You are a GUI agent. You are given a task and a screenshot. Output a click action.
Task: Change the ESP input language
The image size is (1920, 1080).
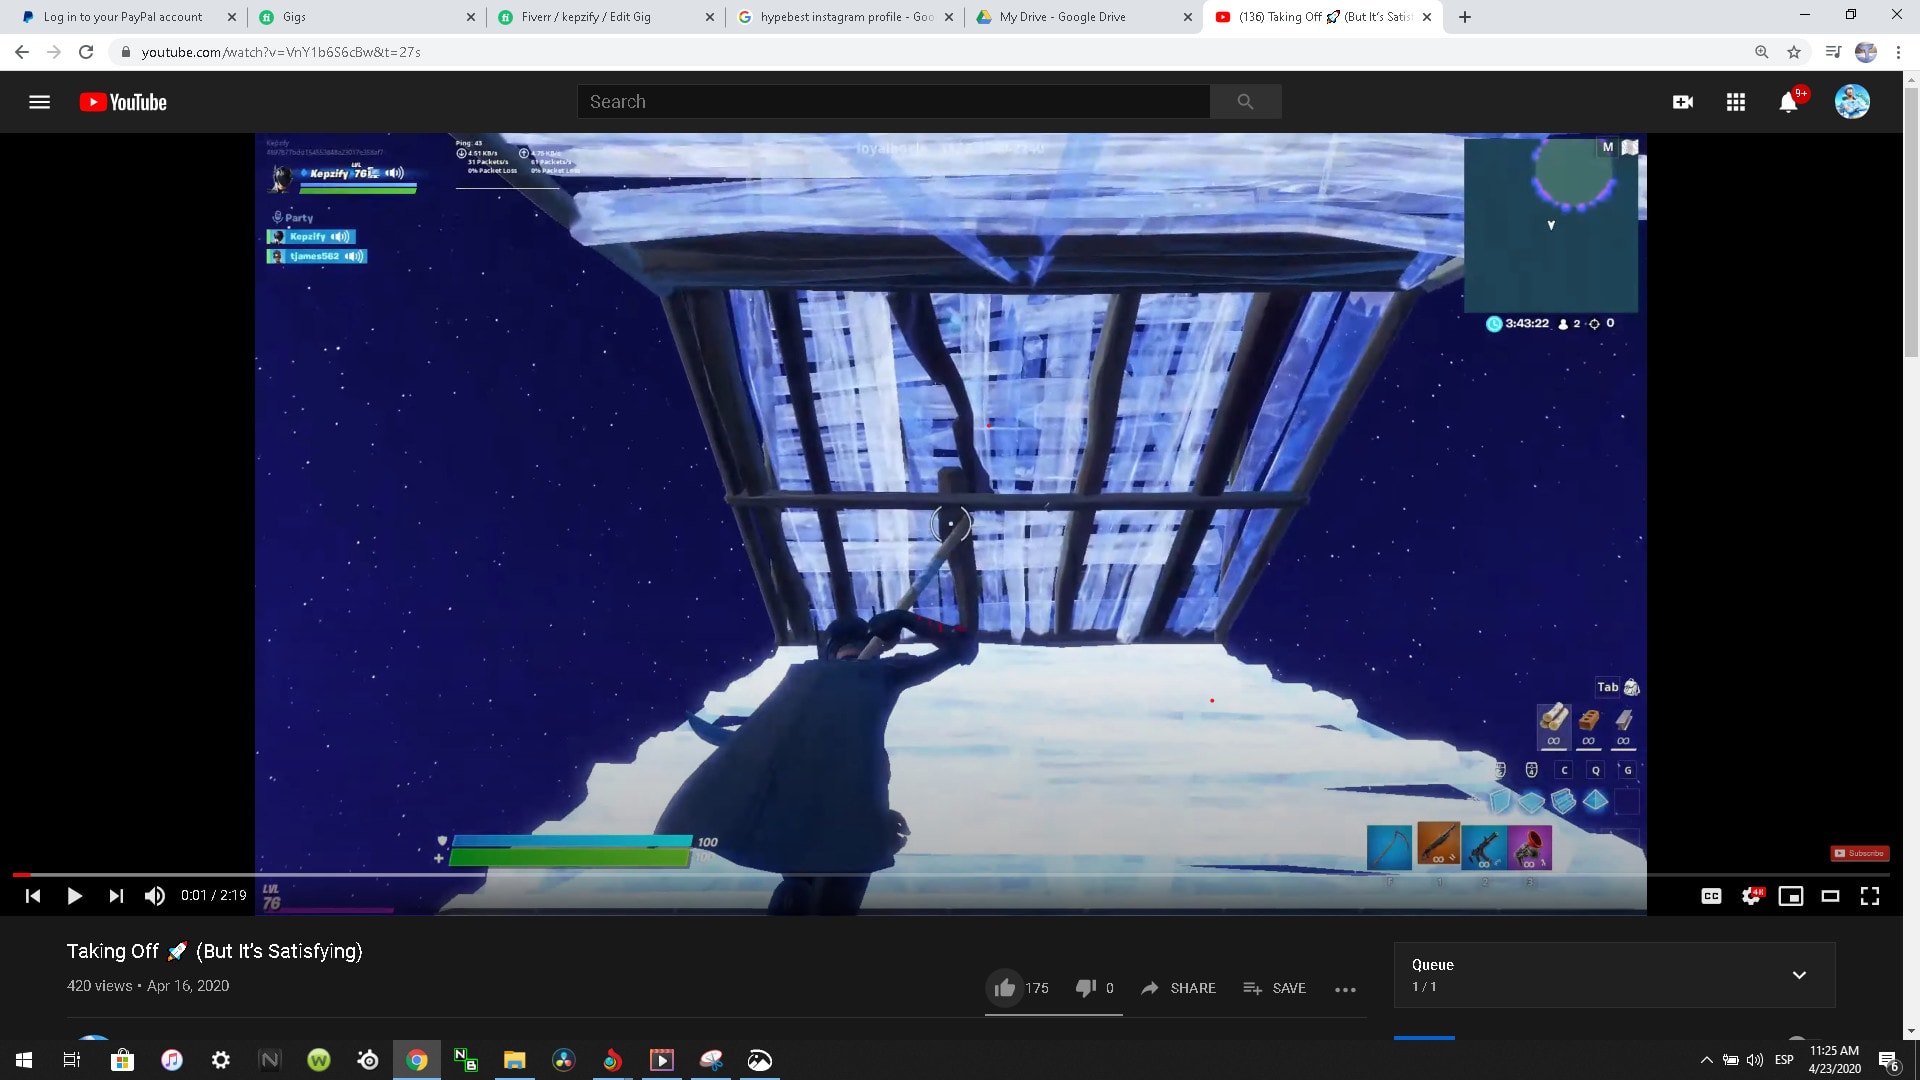[1784, 1060]
